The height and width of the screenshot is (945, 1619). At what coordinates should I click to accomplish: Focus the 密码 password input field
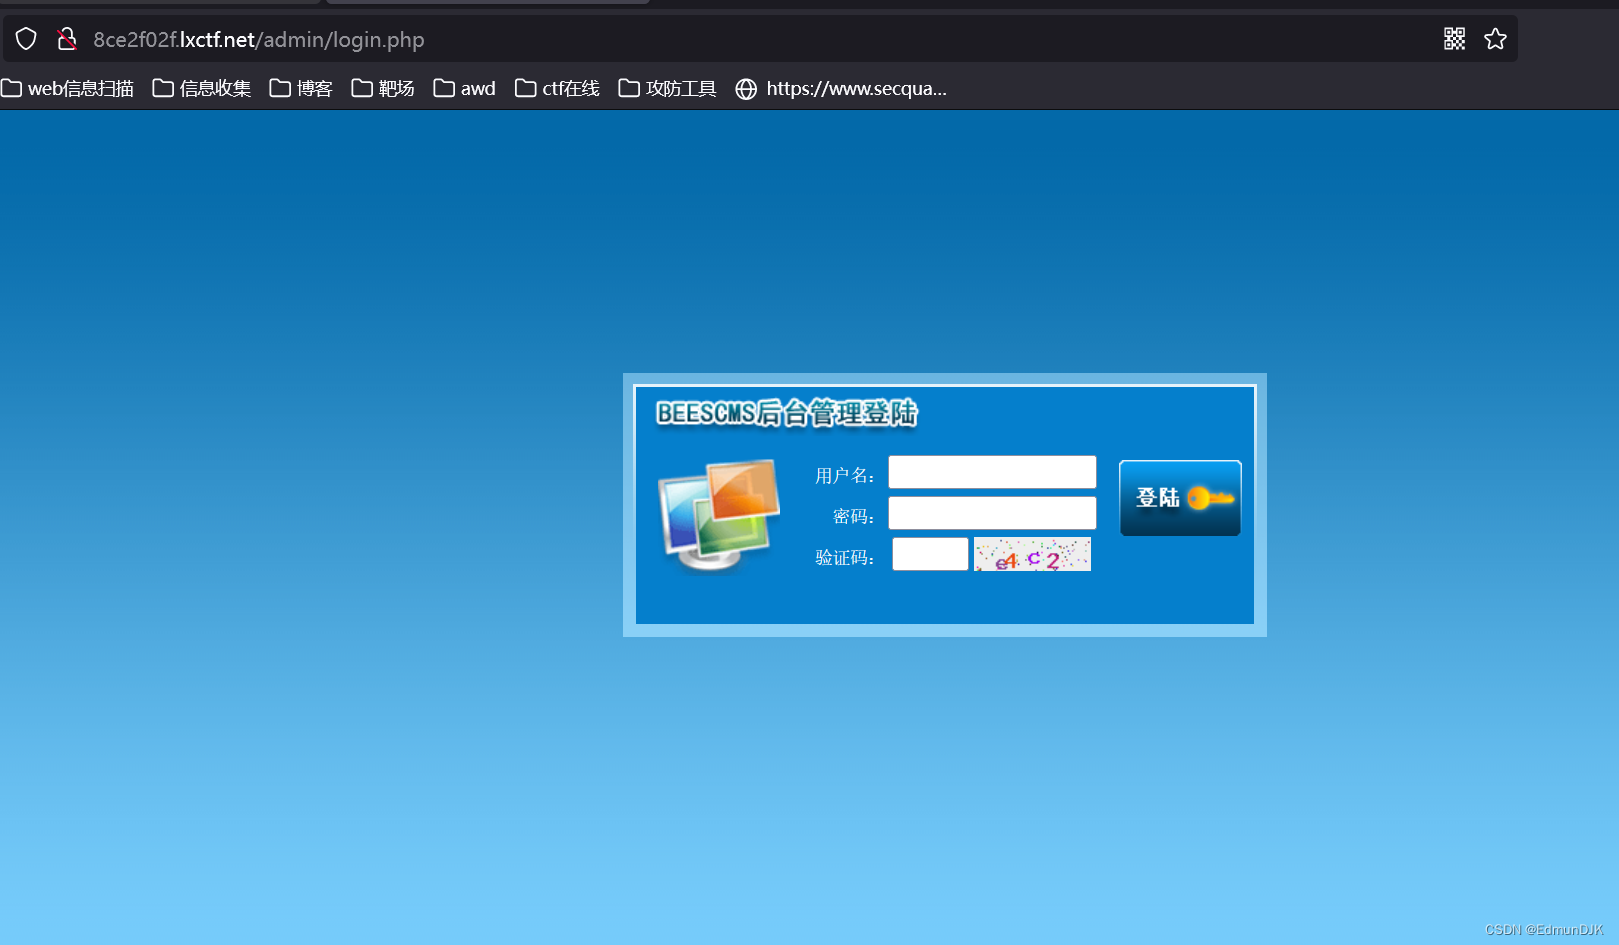(x=992, y=513)
